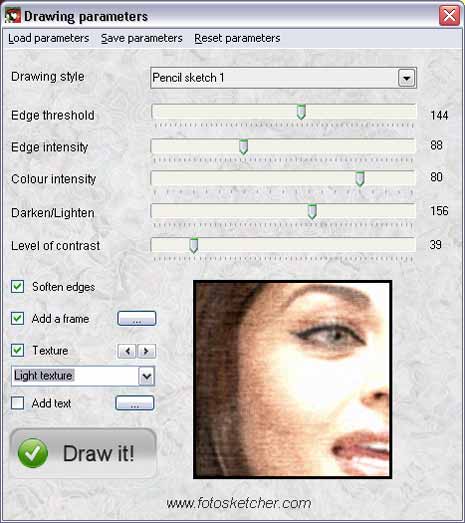Click the face preview thumbnail
465x523 pixels.
(x=293, y=380)
